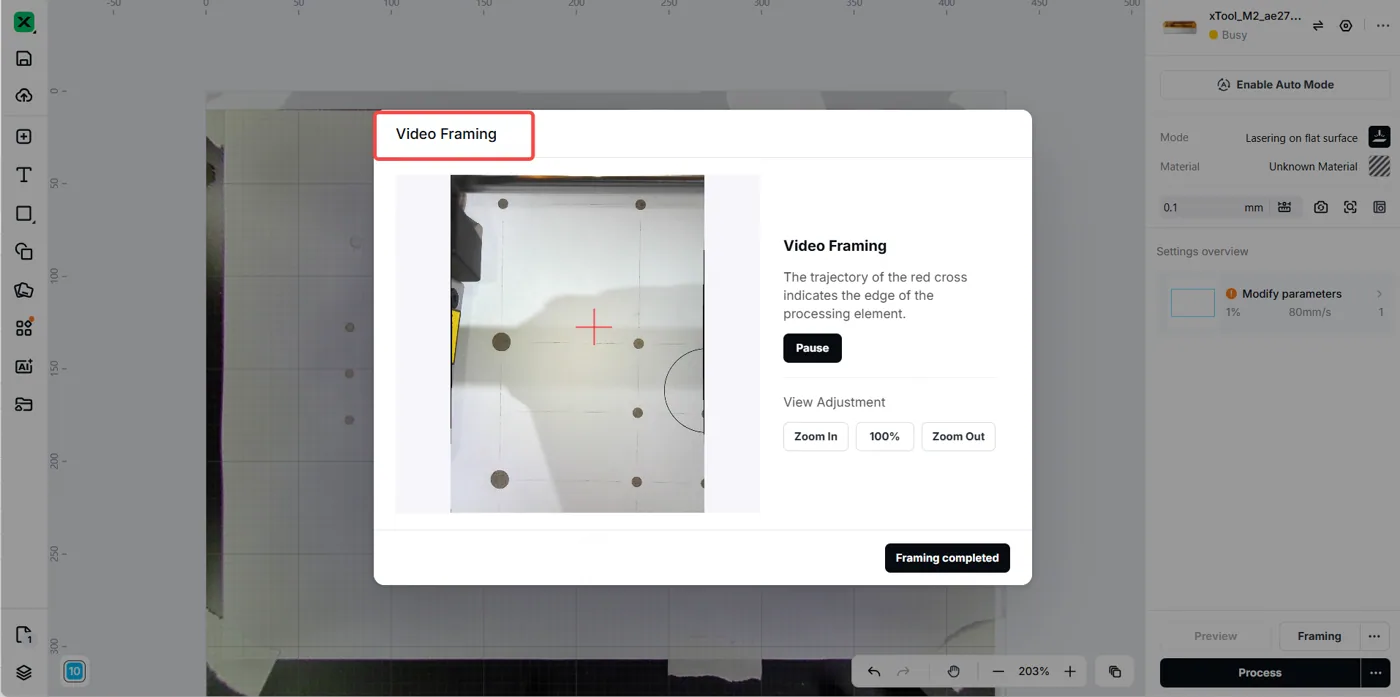Click the undo arrow

(874, 672)
